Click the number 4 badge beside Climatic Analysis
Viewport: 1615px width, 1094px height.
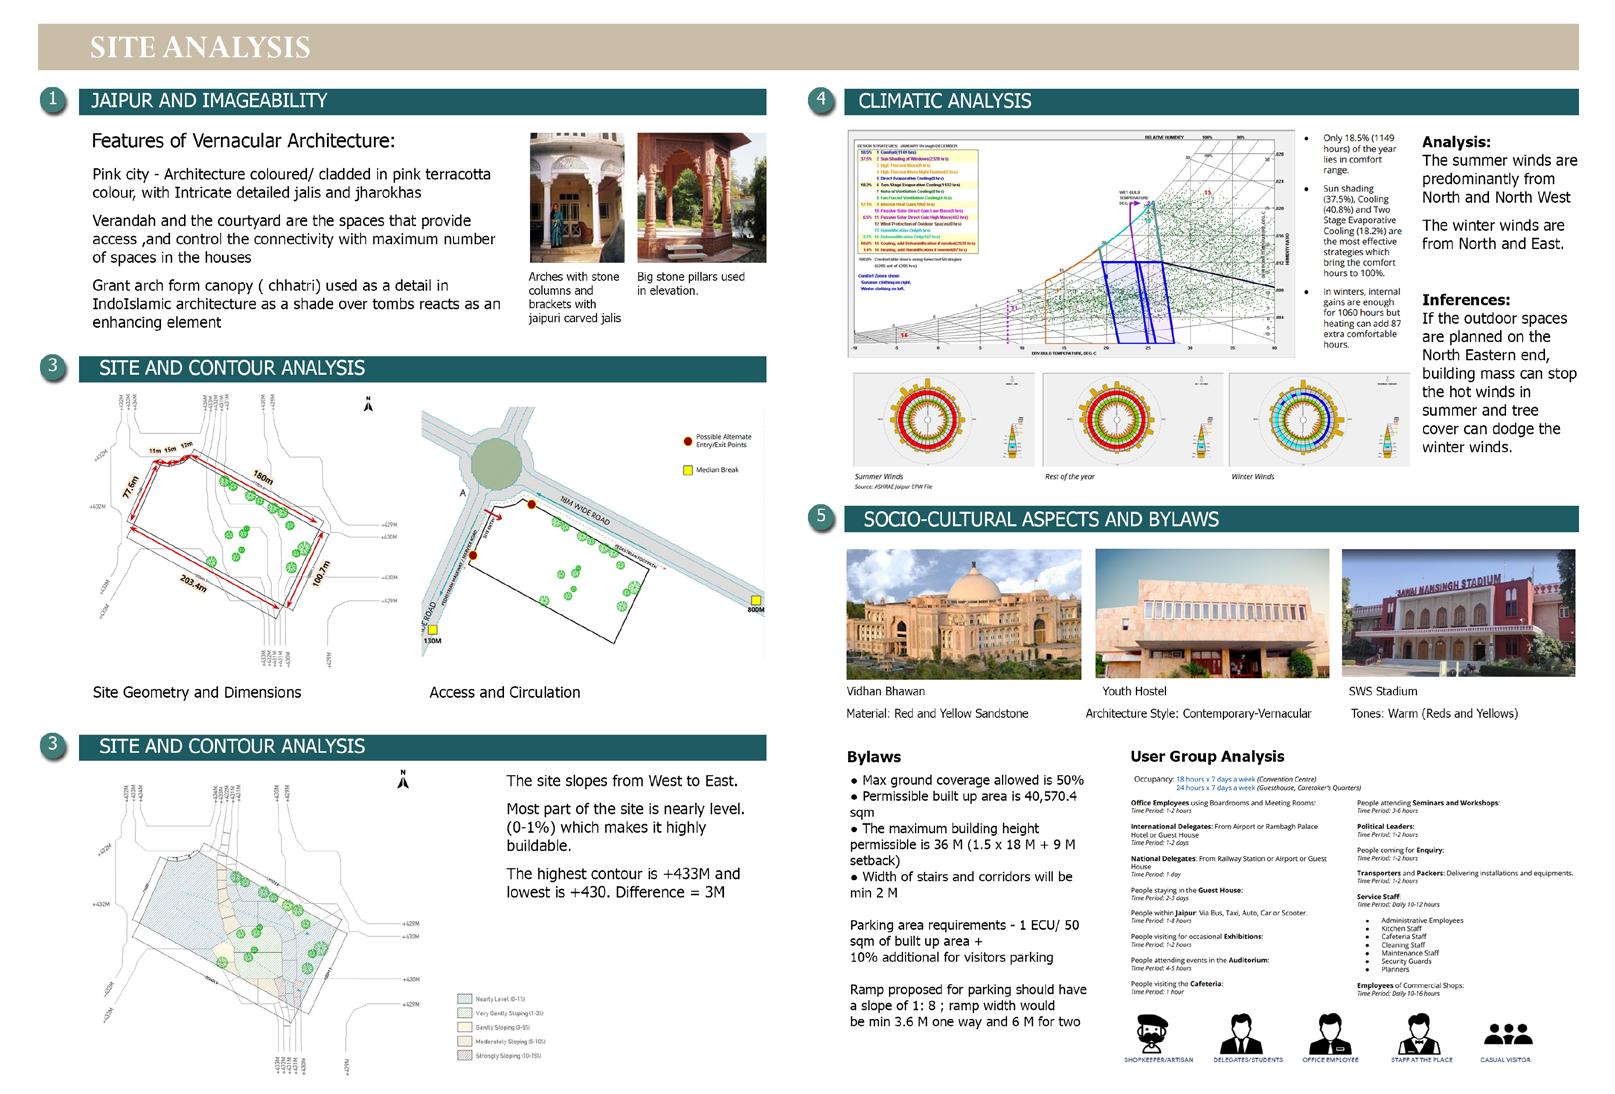[820, 100]
